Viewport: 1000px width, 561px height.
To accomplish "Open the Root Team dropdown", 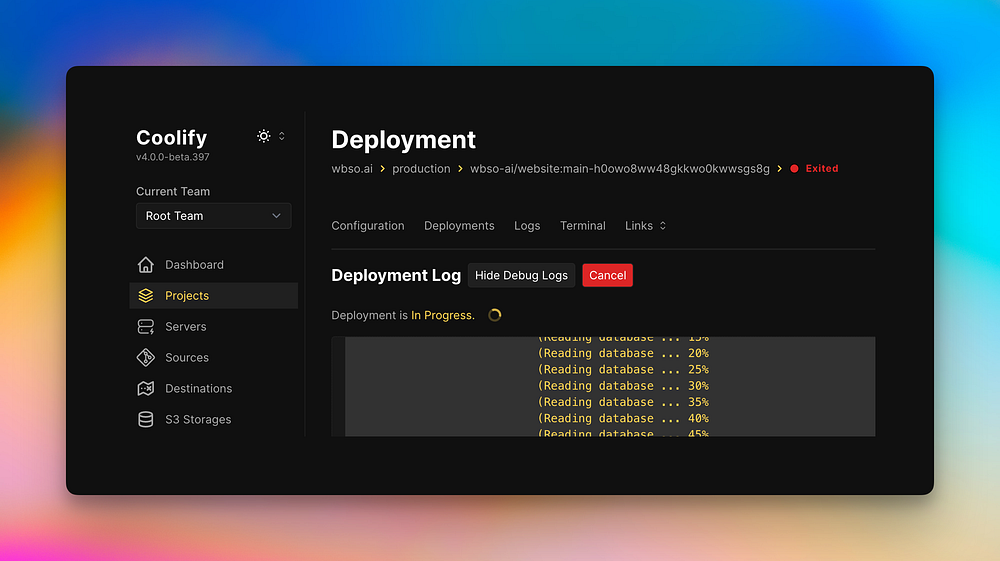I will [214, 216].
